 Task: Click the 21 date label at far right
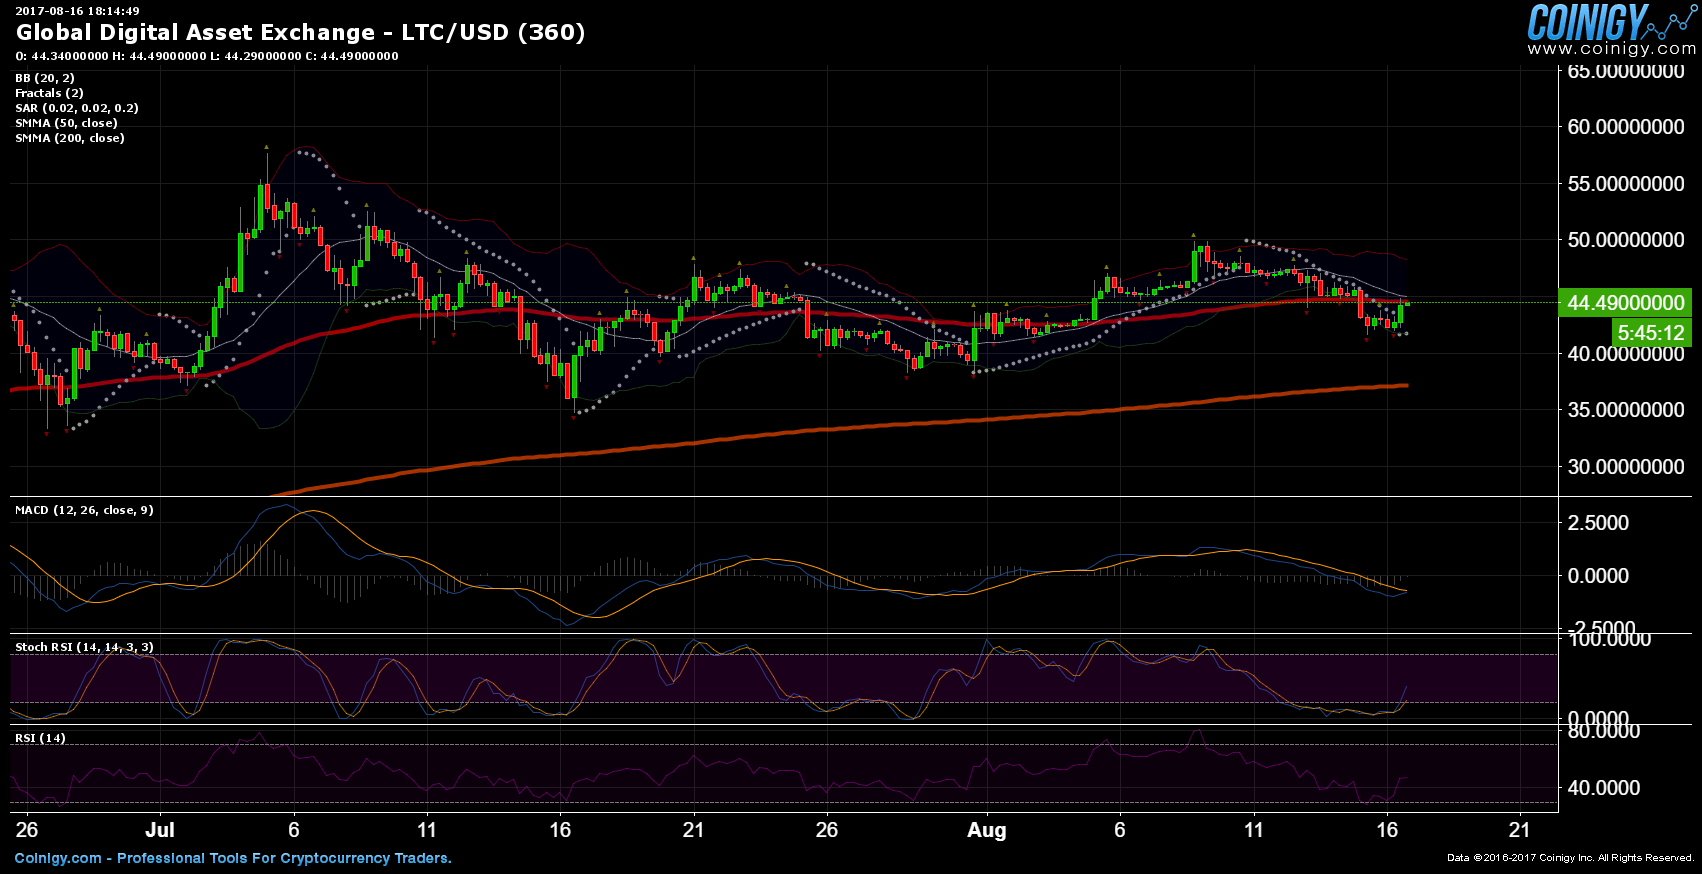[x=1519, y=830]
